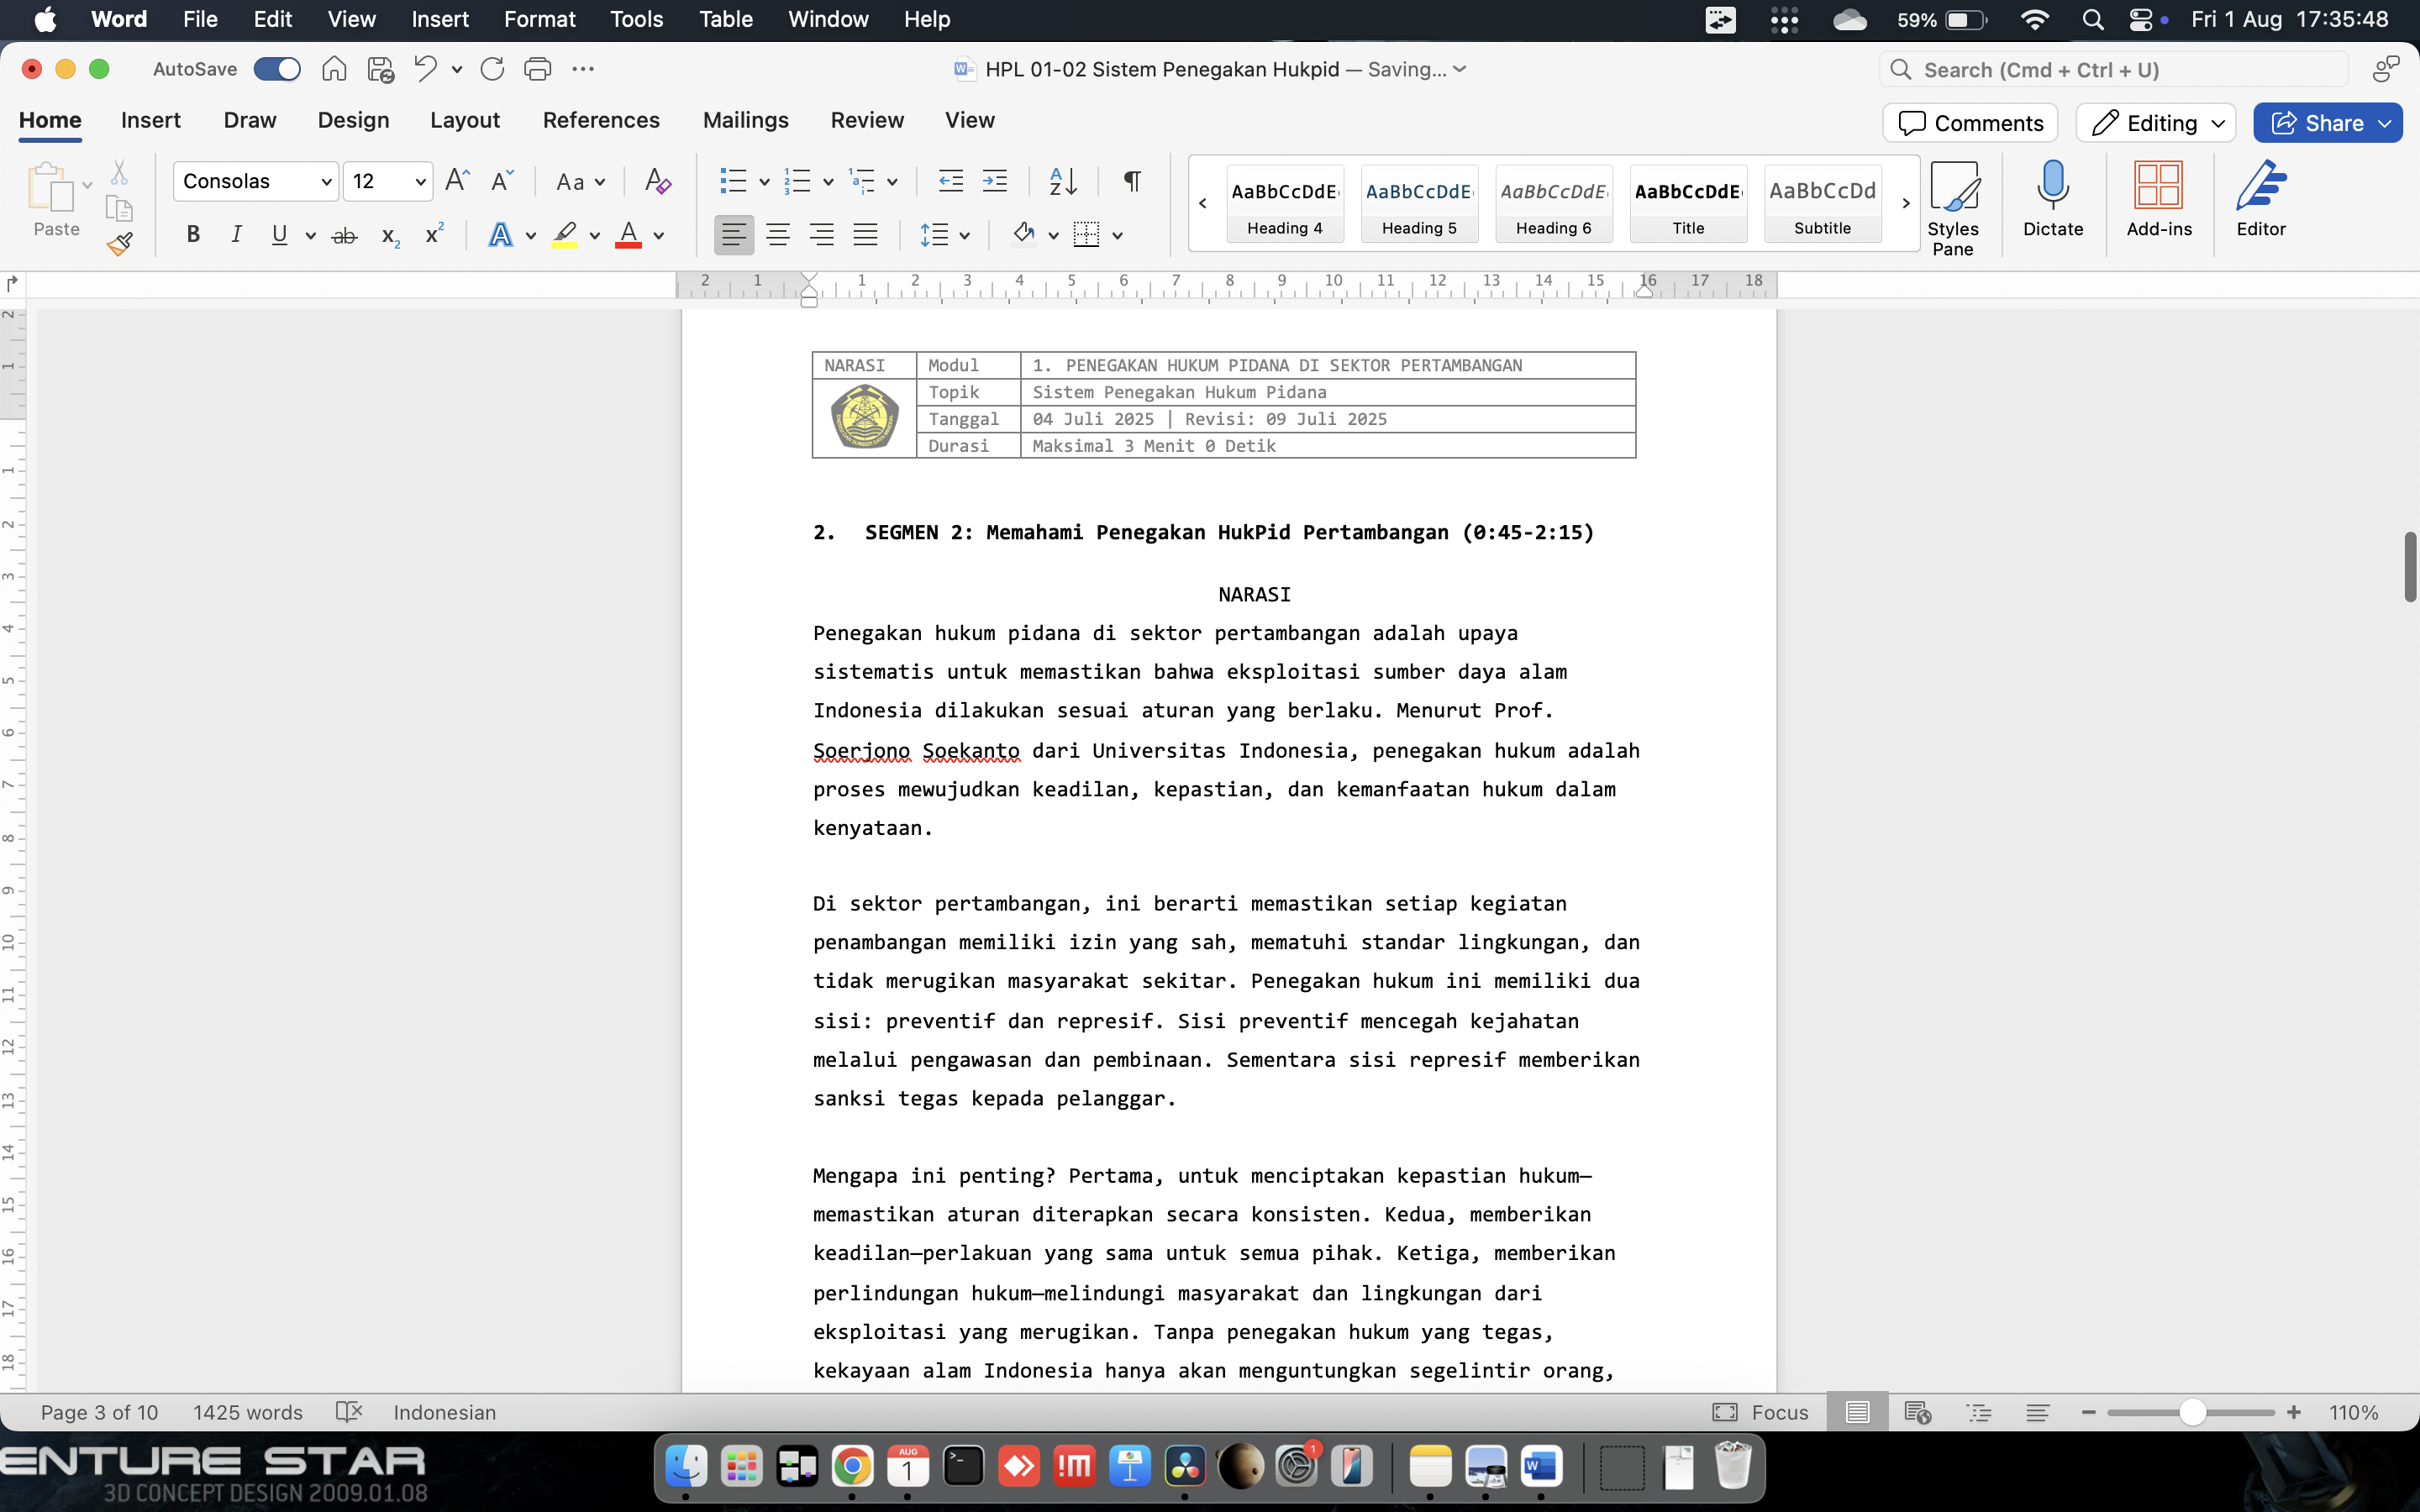The height and width of the screenshot is (1512, 2420).
Task: Increase indent using ribbon icon
Action: (994, 181)
